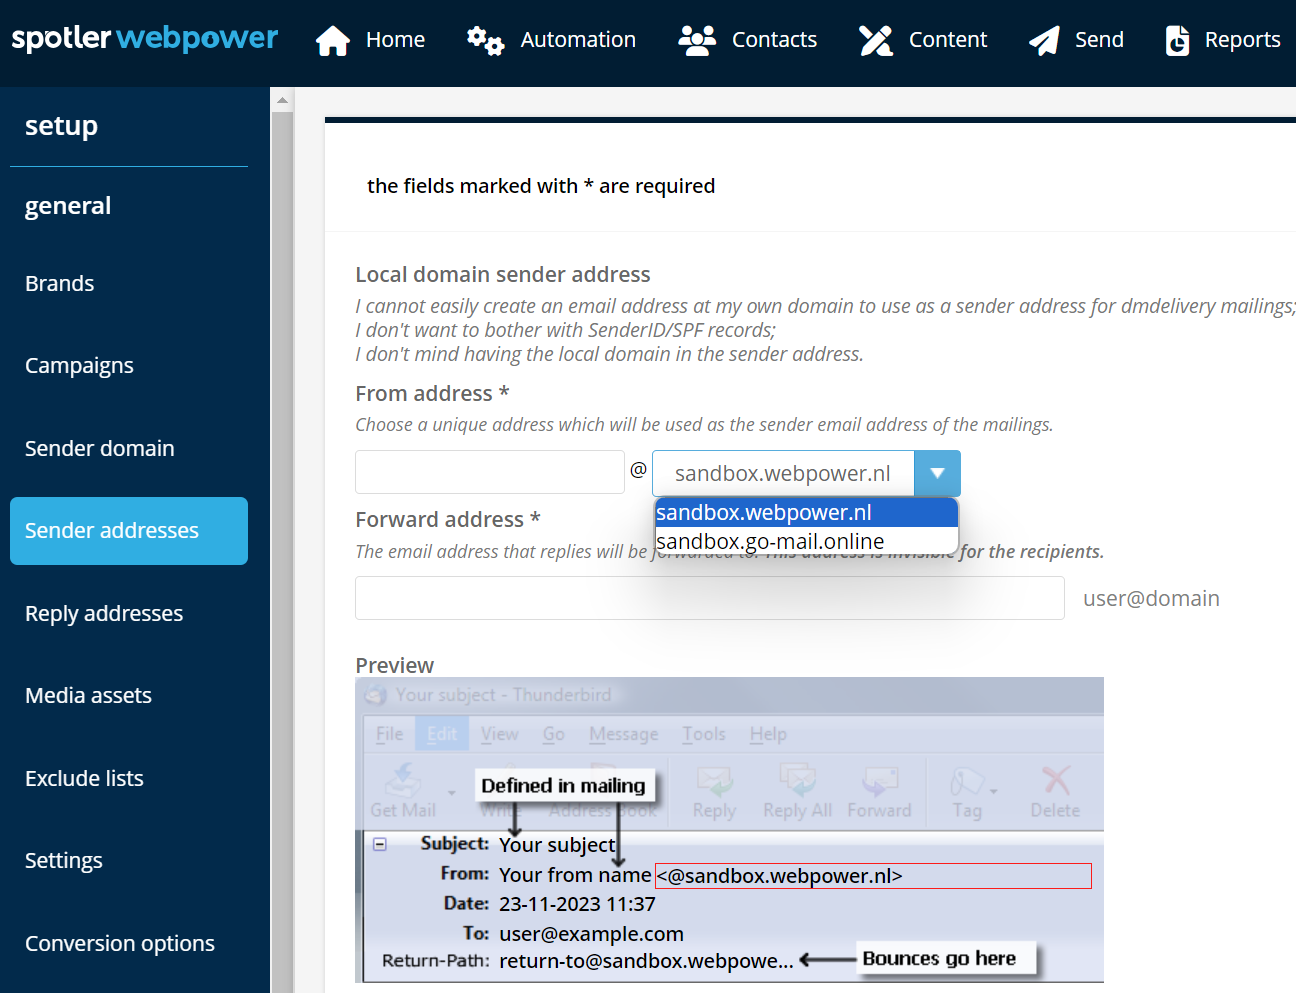The width and height of the screenshot is (1296, 993).
Task: Open Reply addresses in sidebar
Action: tap(104, 613)
